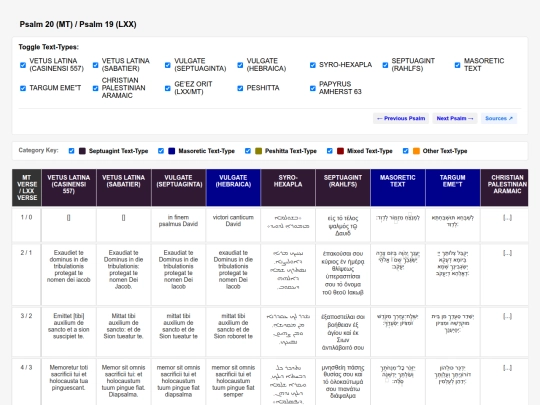Toggle the Syro-Hexapla checkbox
Image resolution: width=540 pixels, height=405 pixels.
(313, 65)
